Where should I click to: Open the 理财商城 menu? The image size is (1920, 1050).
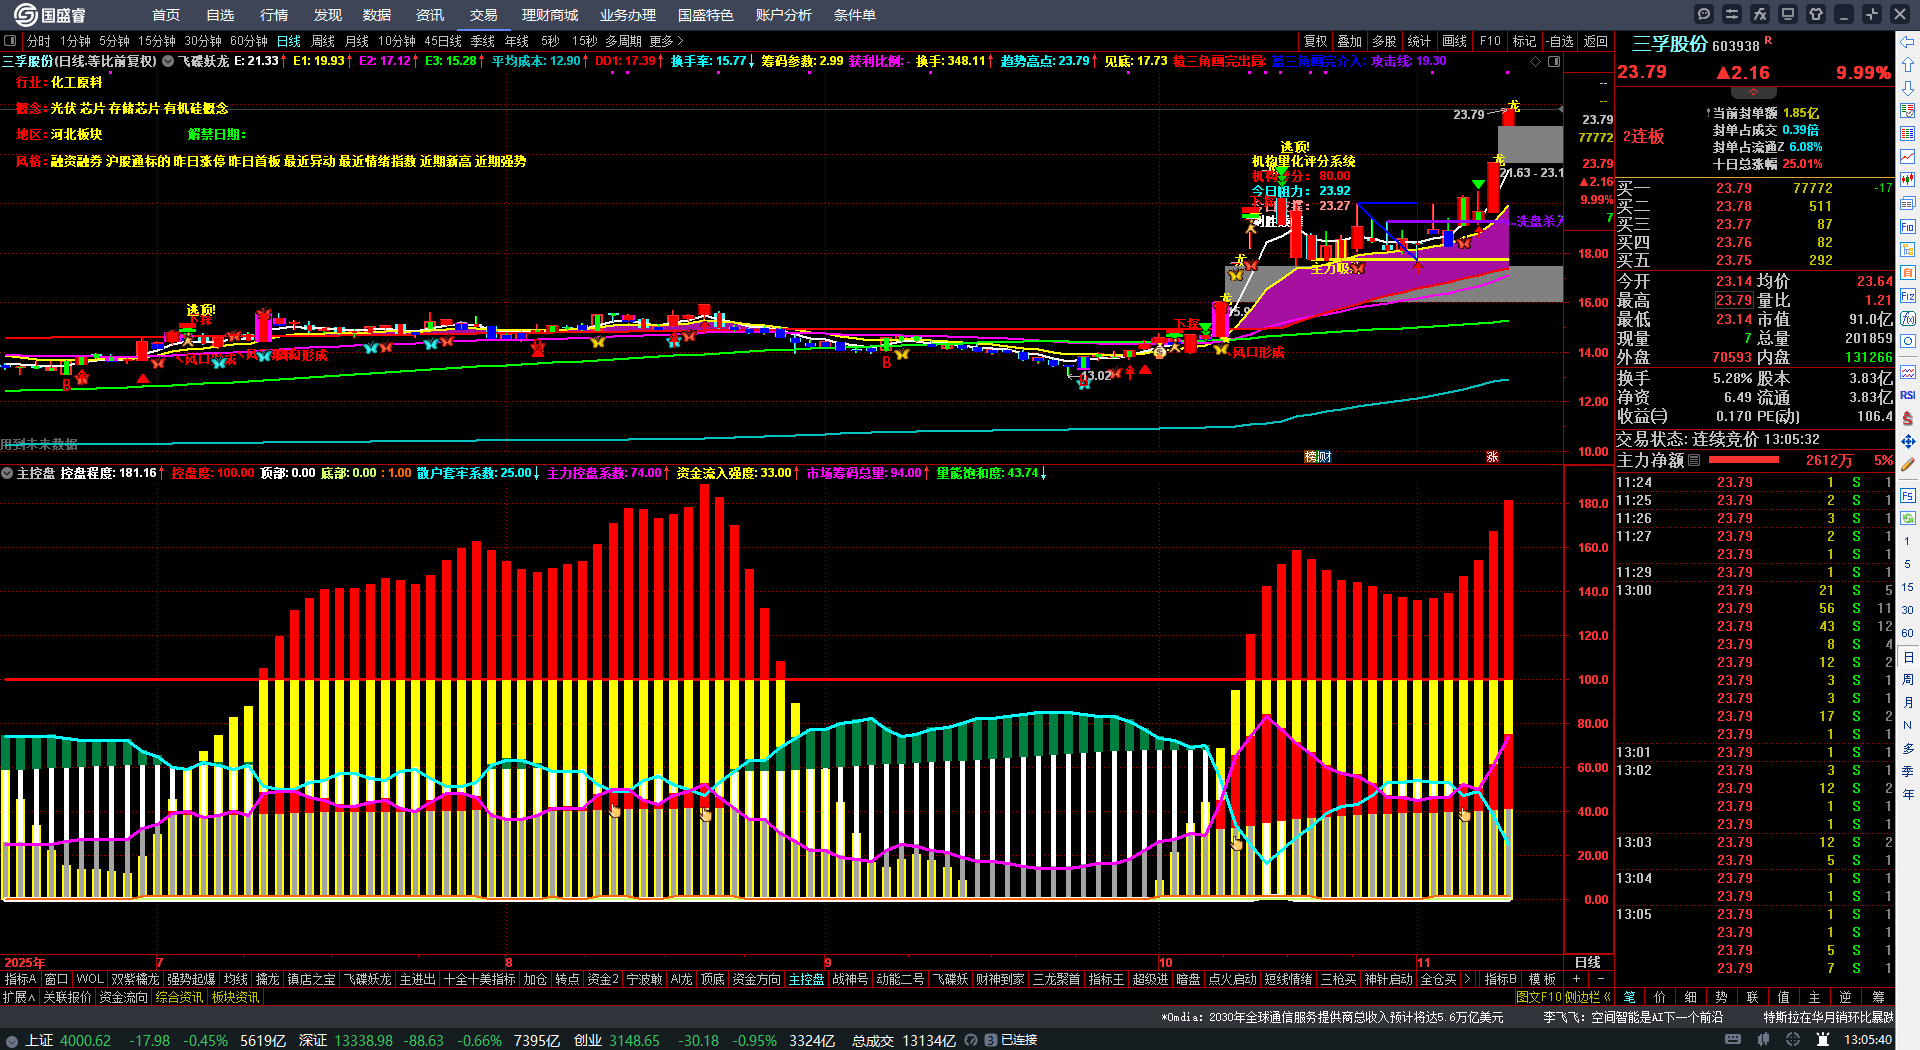point(550,15)
